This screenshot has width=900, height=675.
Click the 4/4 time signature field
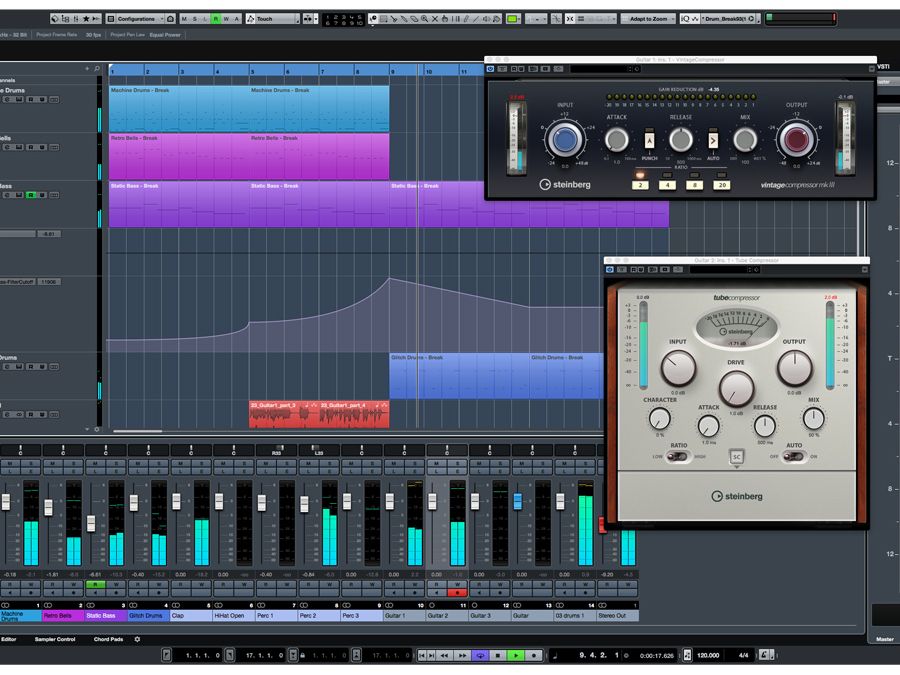click(743, 655)
